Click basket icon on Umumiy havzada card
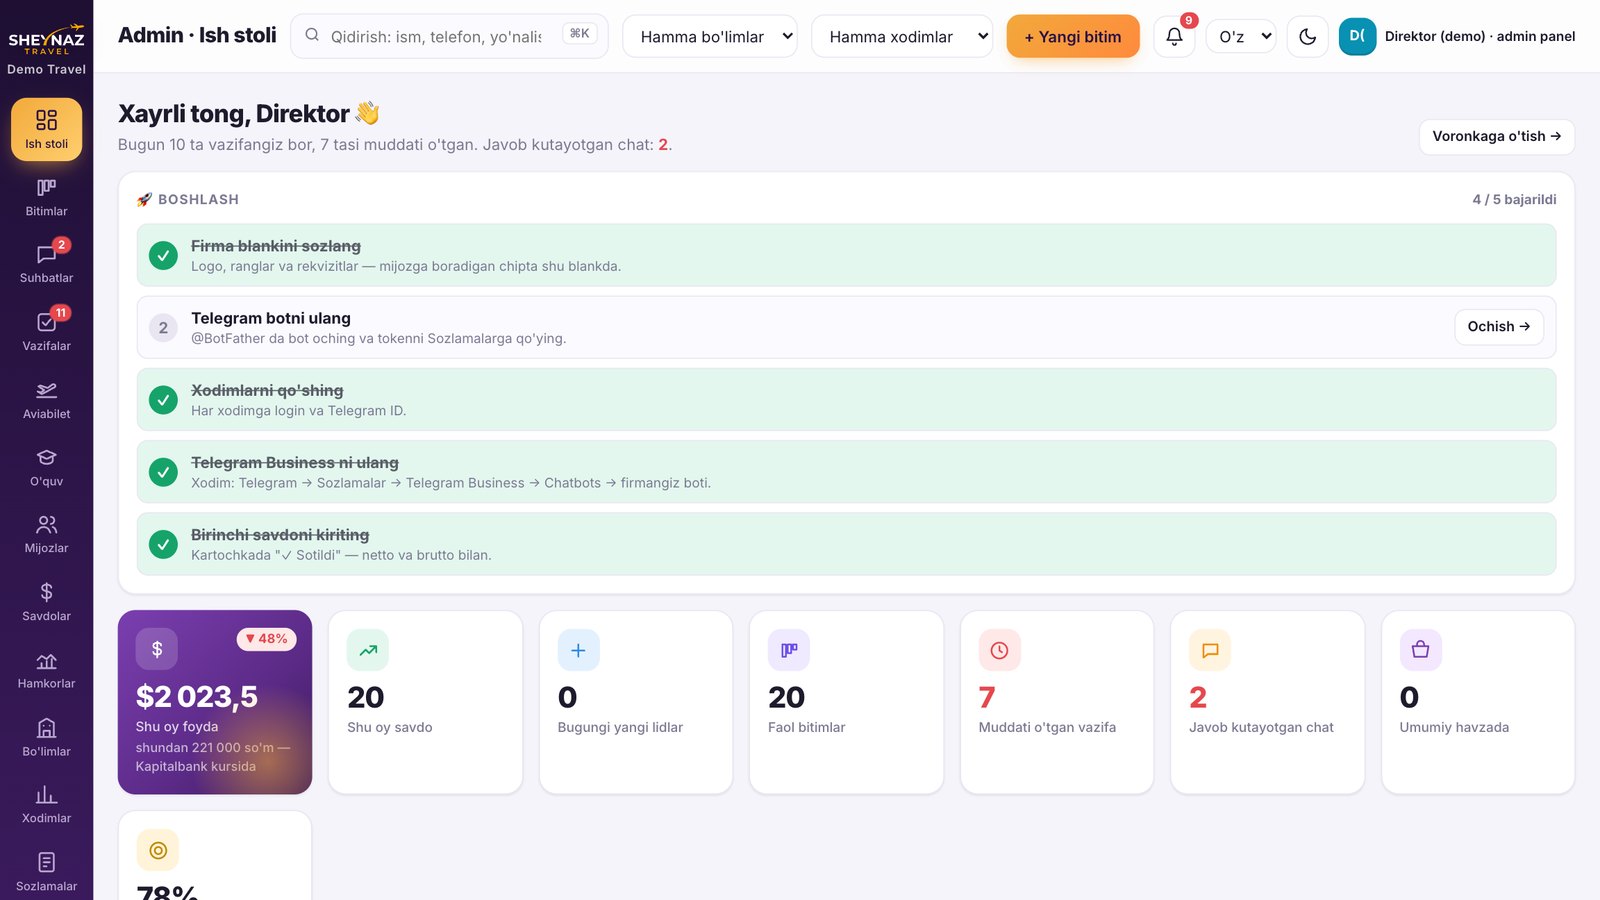Image resolution: width=1600 pixels, height=900 pixels. (x=1420, y=650)
